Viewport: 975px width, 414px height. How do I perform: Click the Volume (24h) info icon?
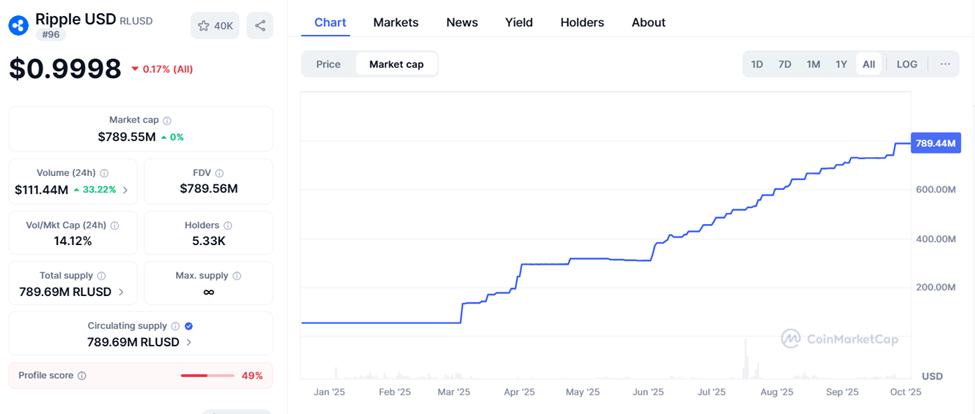[x=104, y=173]
